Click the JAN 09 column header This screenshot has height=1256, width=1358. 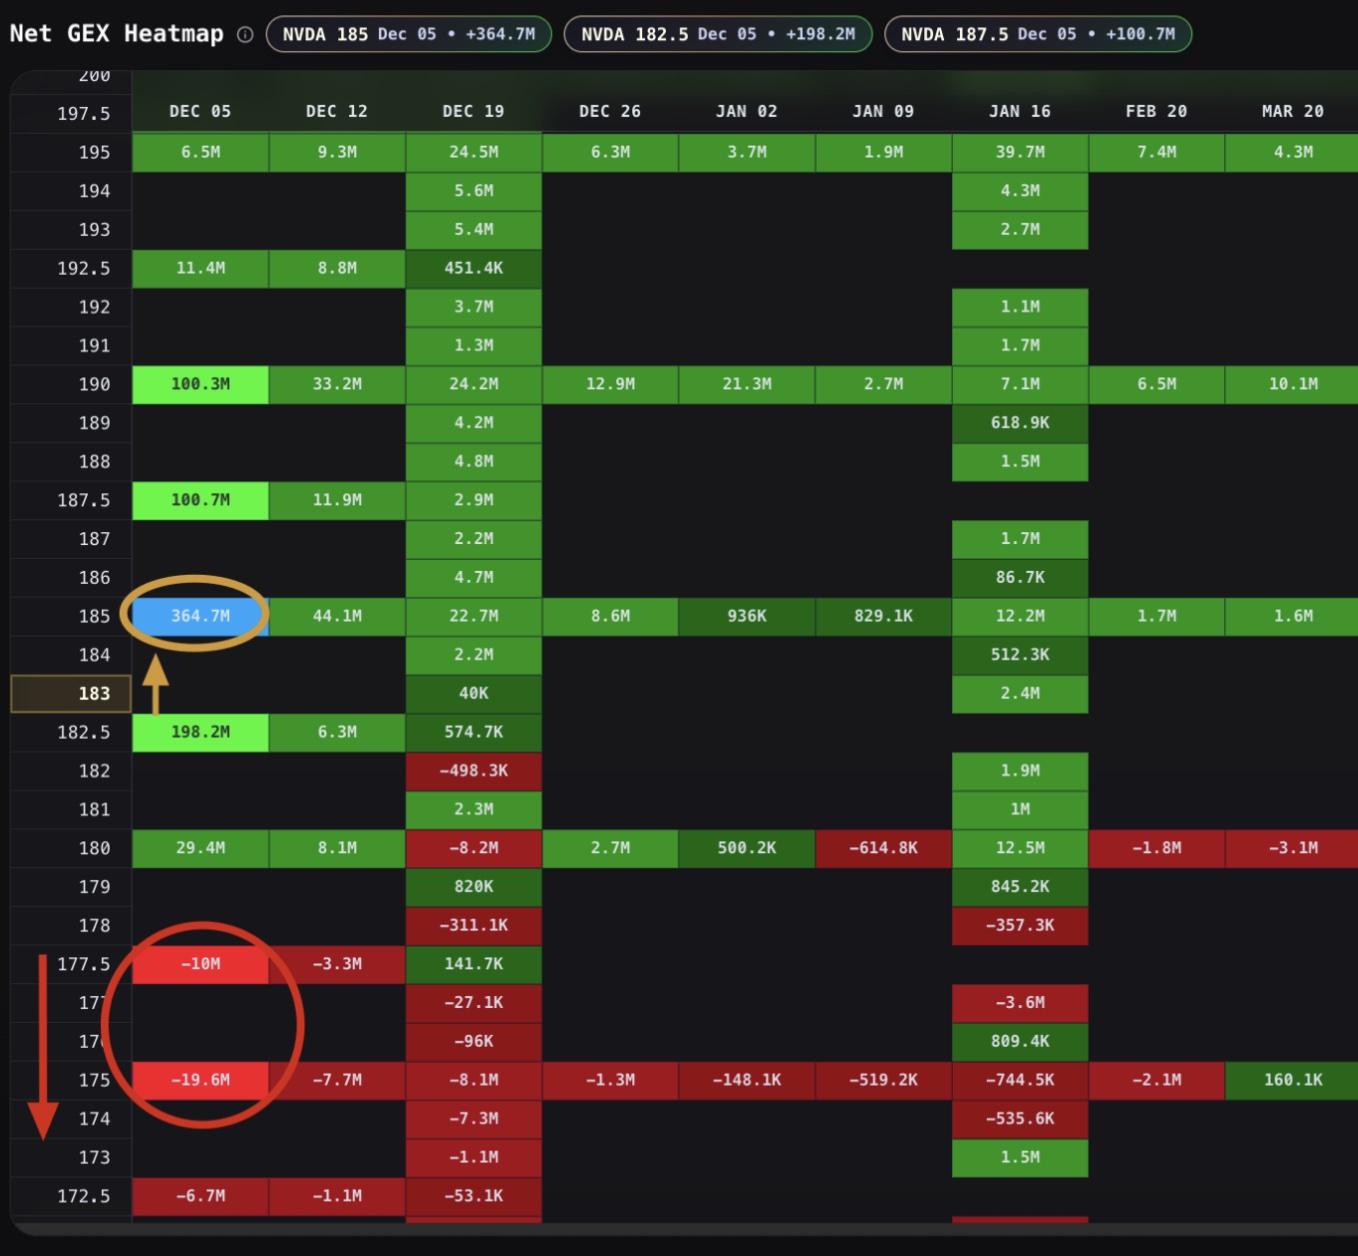884,111
